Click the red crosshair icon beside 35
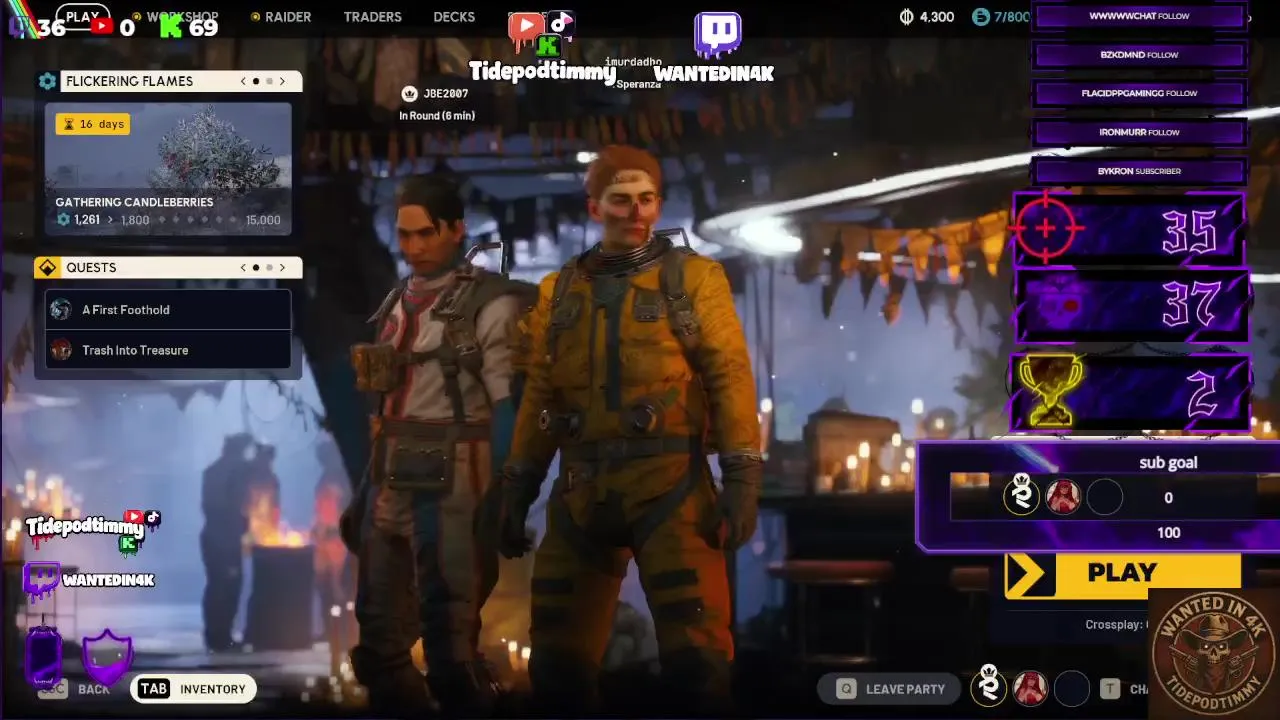 tap(1045, 229)
